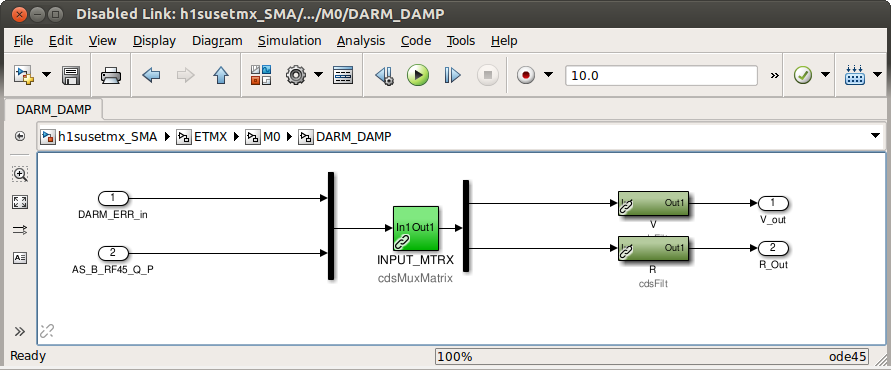The height and width of the screenshot is (370, 891).
Task: Expand the New Model dropdown arrow
Action: pos(47,75)
